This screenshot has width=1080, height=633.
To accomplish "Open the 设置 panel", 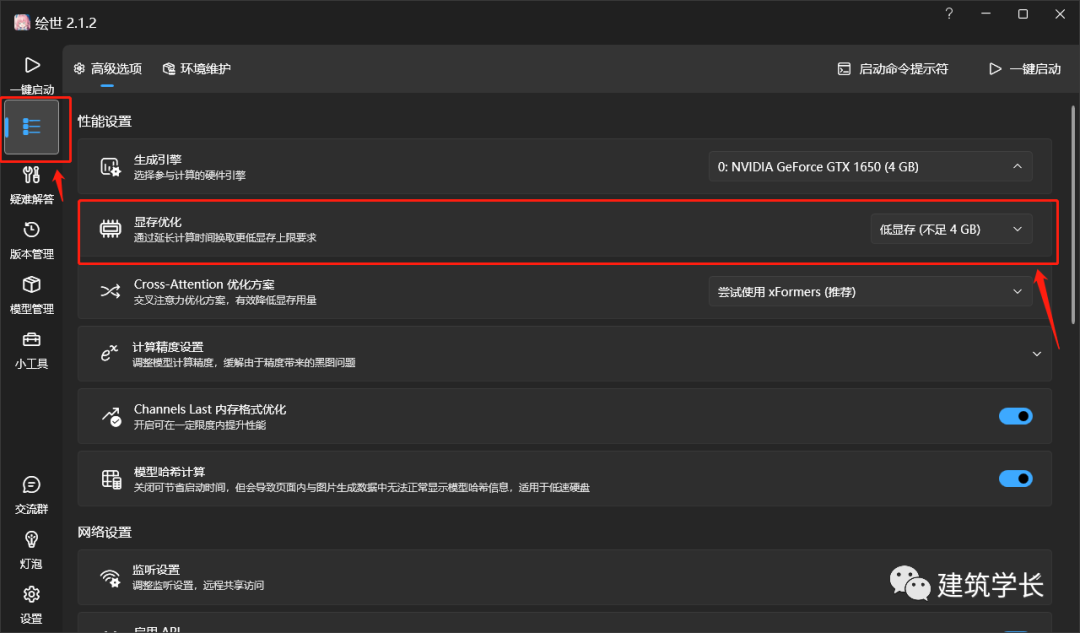I will tap(31, 603).
